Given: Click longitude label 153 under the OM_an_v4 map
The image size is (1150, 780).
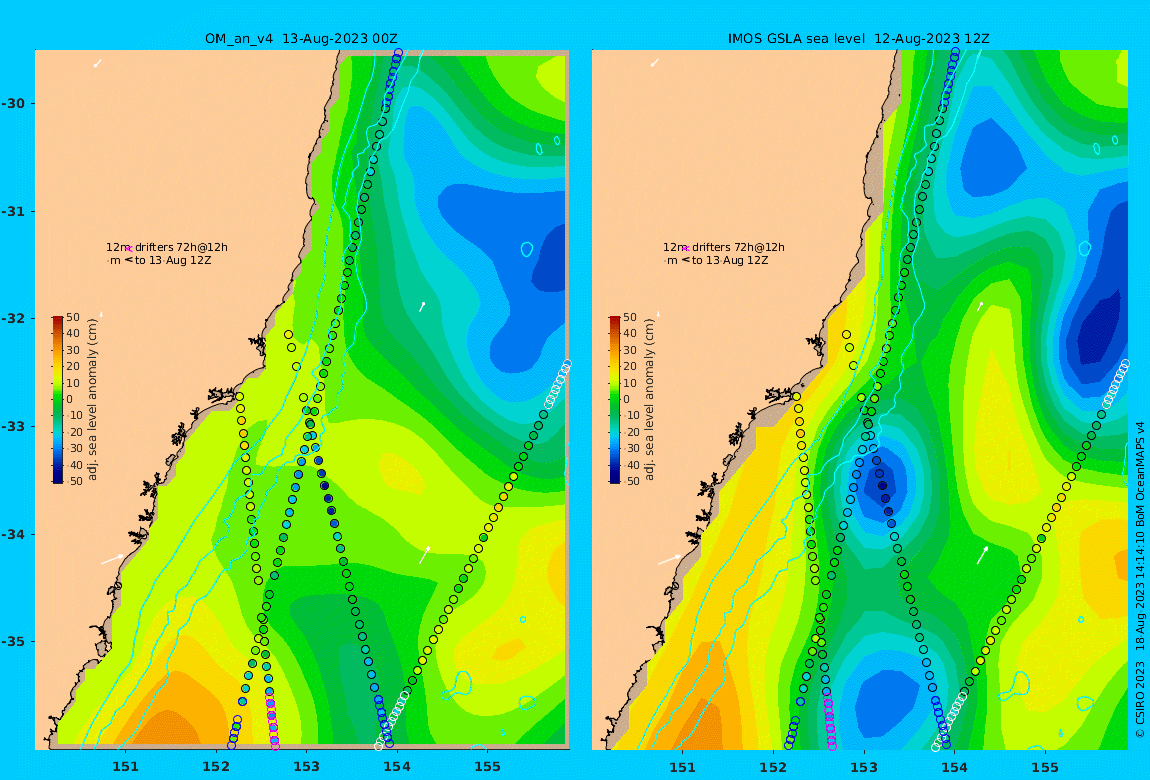Looking at the screenshot, I should tap(307, 767).
